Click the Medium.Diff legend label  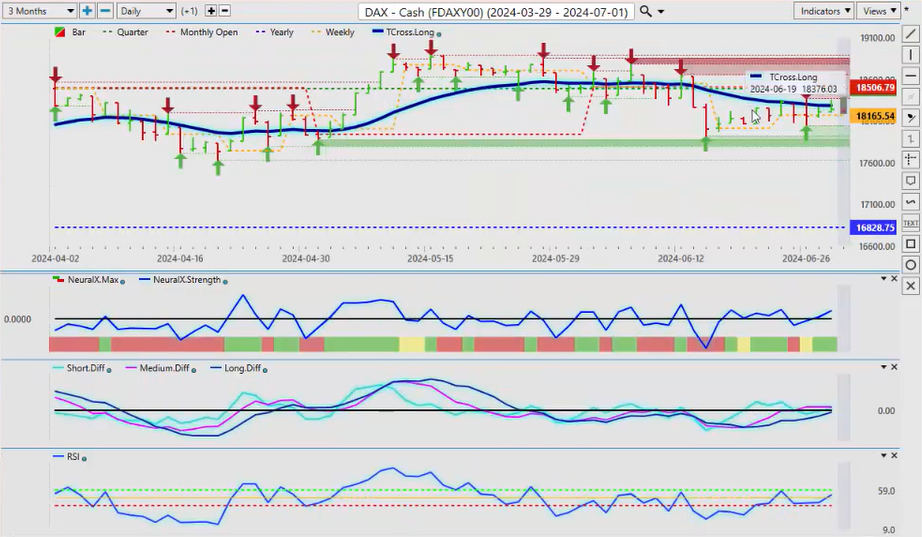tap(164, 368)
